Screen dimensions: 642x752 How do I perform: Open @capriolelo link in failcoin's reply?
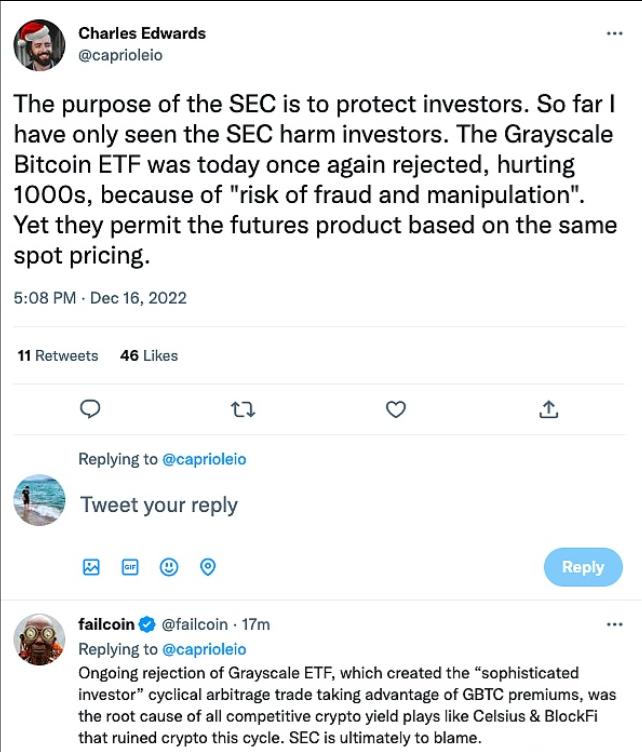coord(203,649)
